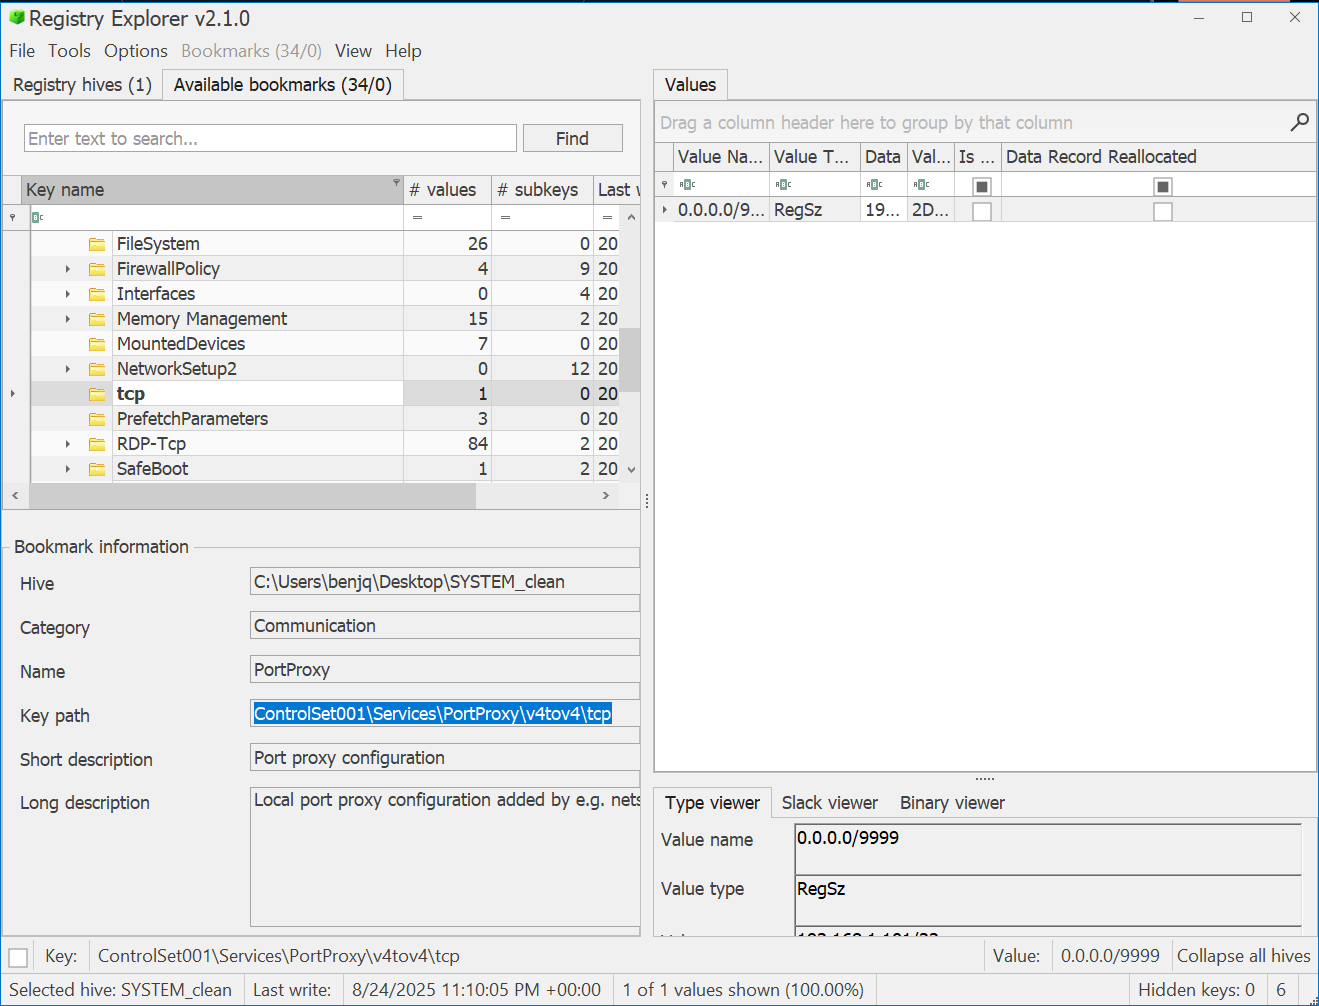Toggle the checkbox left of Key in status bar

point(18,957)
